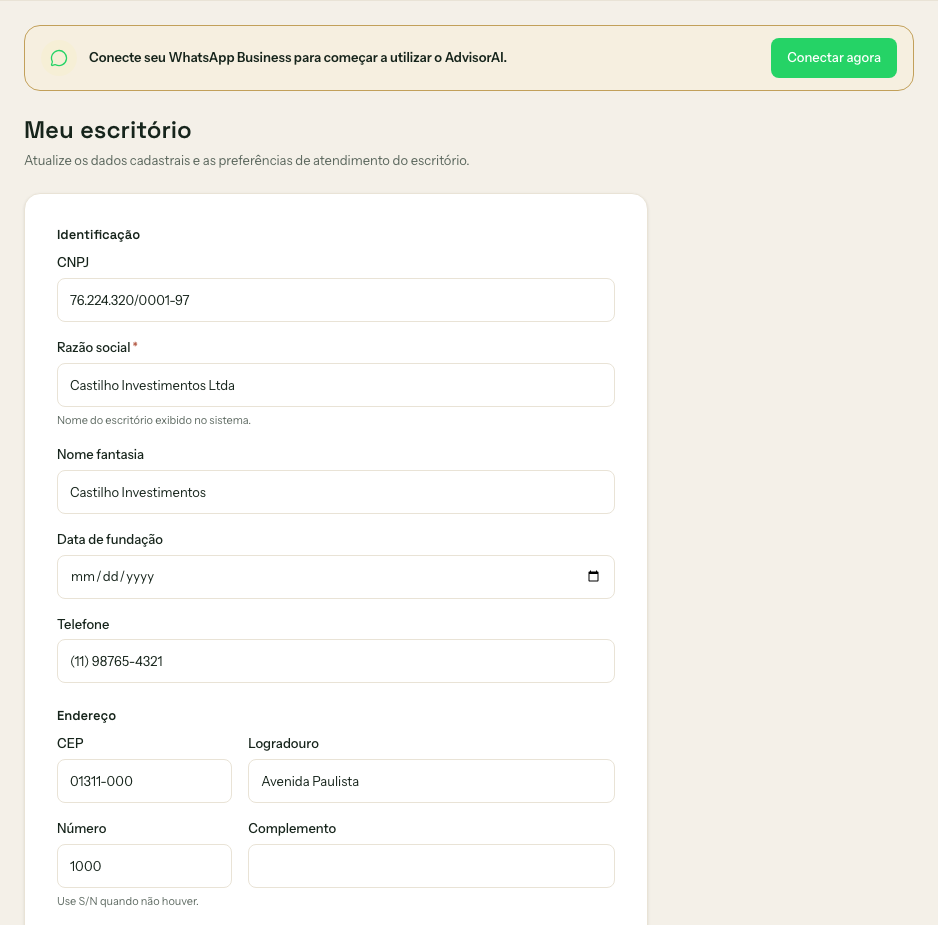This screenshot has height=925, width=938.
Task: Select the Nome fantasia input
Action: point(336,492)
